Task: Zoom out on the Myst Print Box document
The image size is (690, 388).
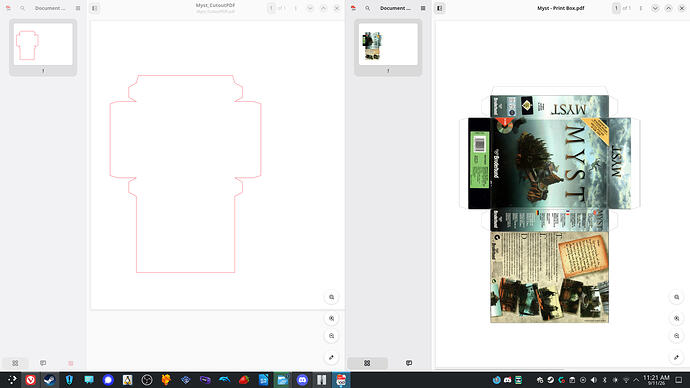Action: pos(676,336)
